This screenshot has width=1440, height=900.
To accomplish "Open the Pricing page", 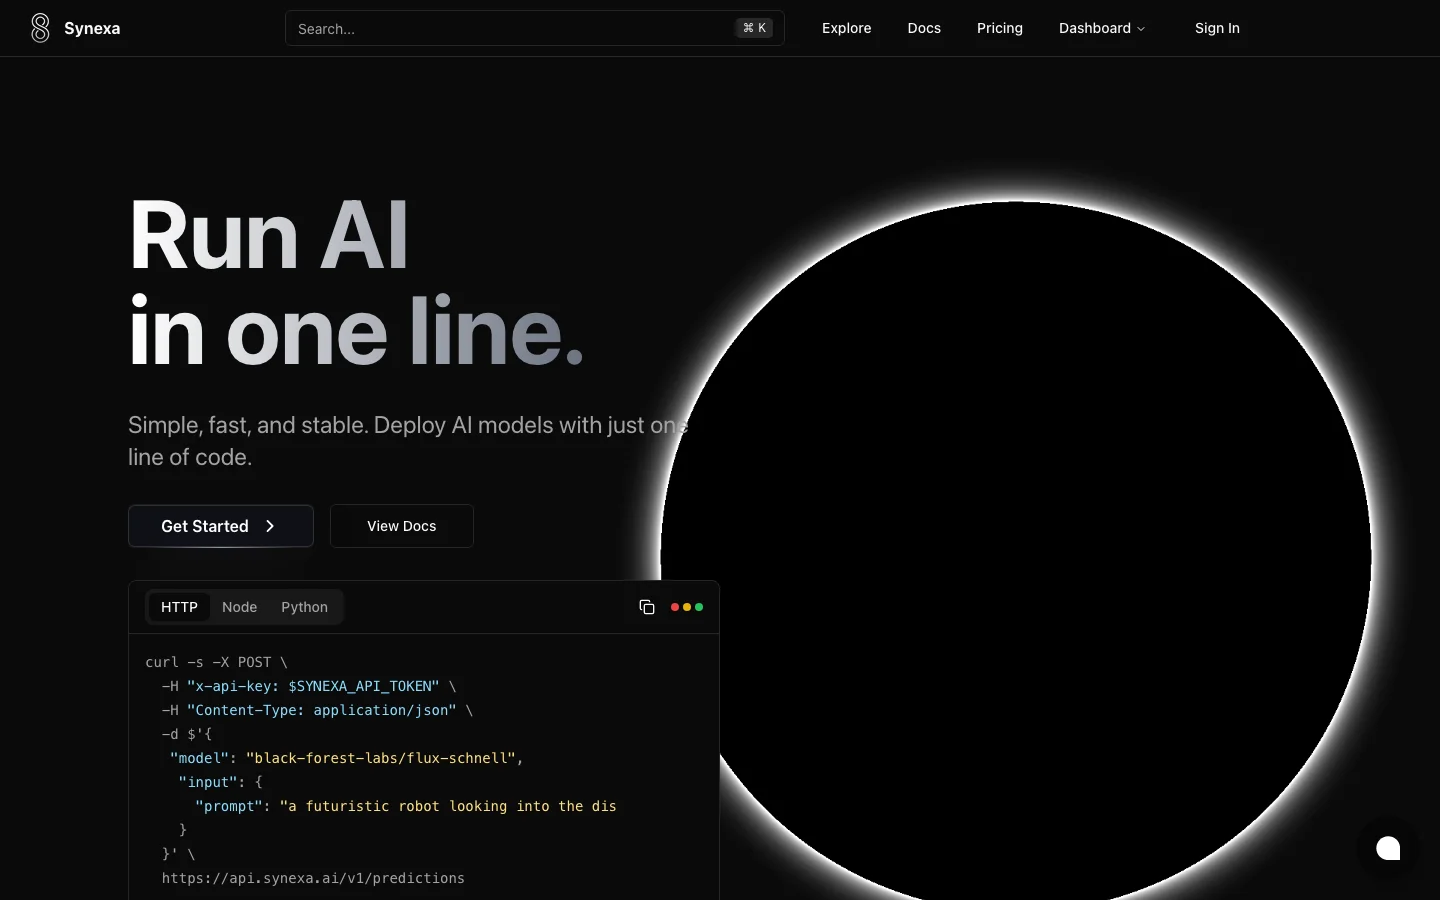I will click(1000, 28).
